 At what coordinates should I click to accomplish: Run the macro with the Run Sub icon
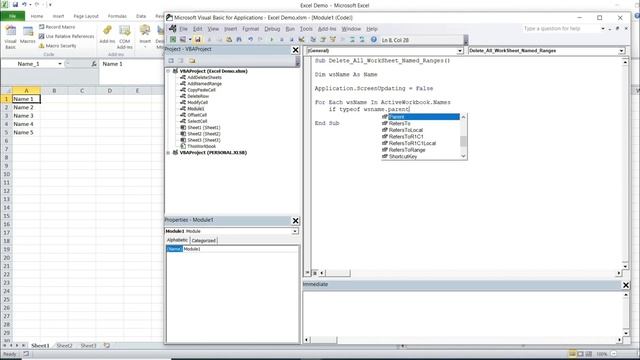[x=272, y=40]
